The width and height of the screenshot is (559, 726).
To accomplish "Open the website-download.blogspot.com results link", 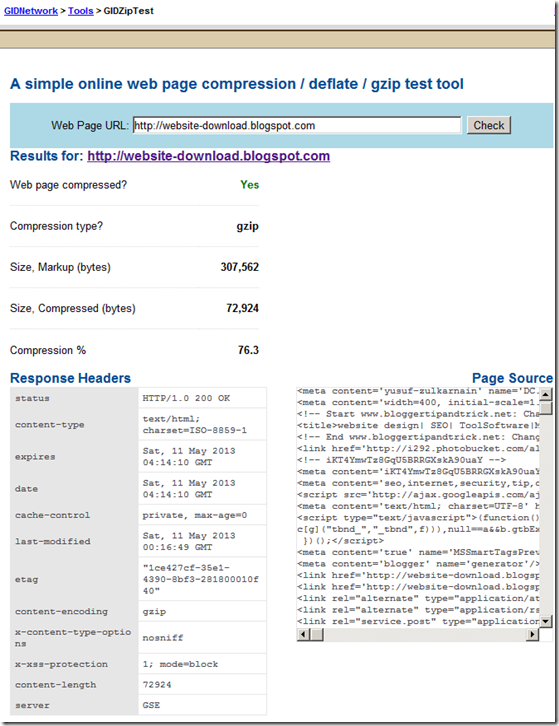I will coord(208,156).
